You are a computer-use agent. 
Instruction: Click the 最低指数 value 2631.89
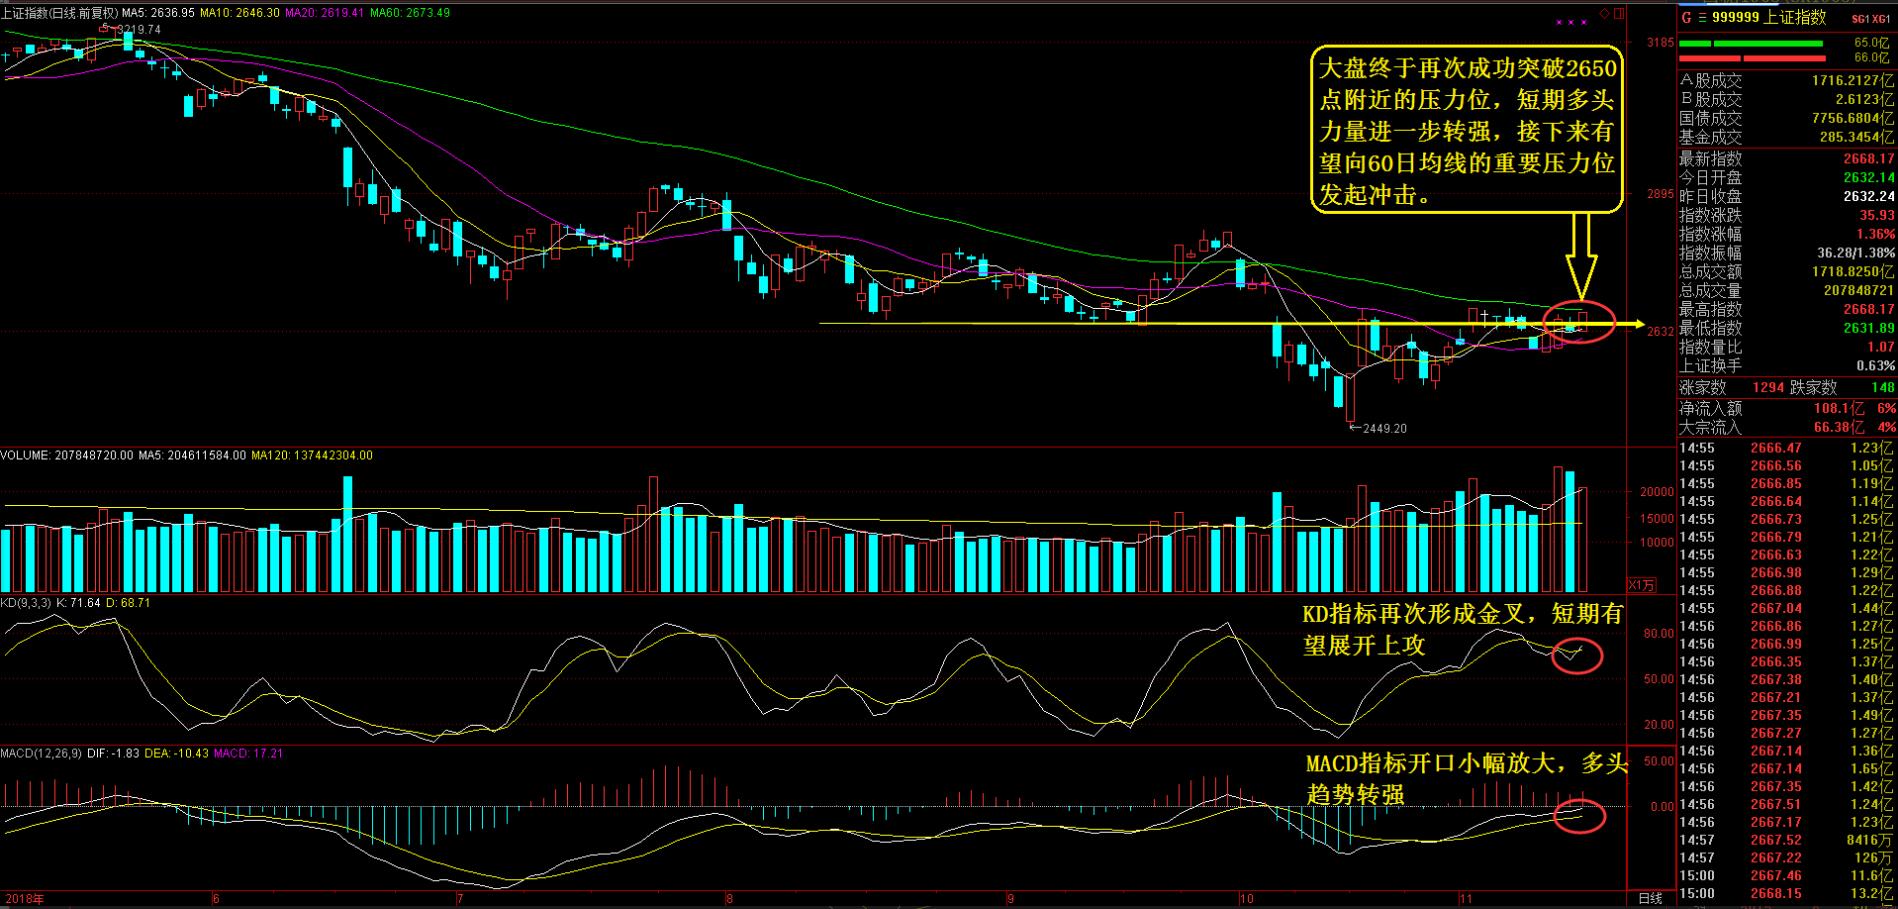[1869, 328]
